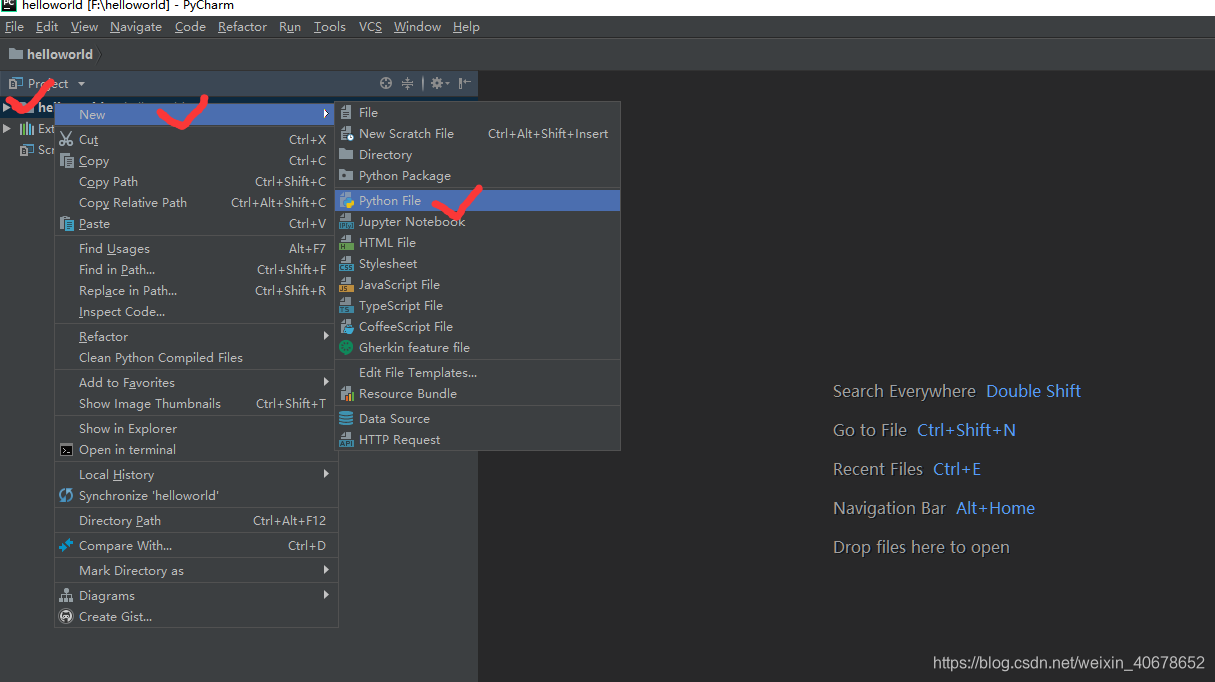Click the Python File icon

point(346,201)
